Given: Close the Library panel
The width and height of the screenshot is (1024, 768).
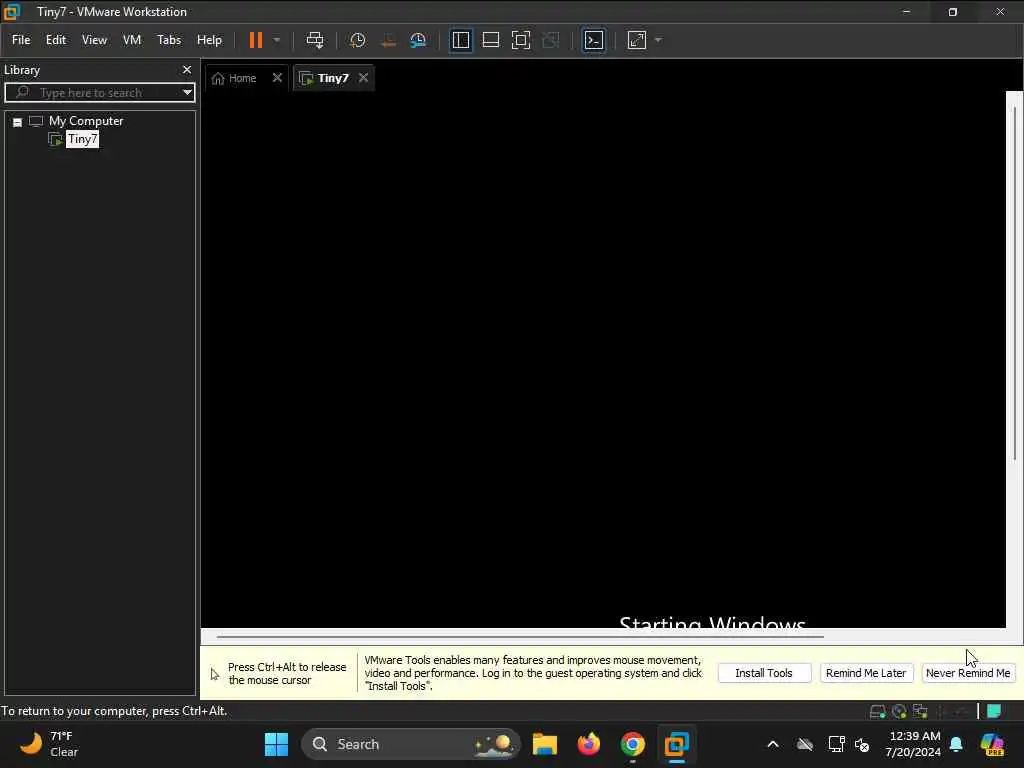Looking at the screenshot, I should point(187,70).
